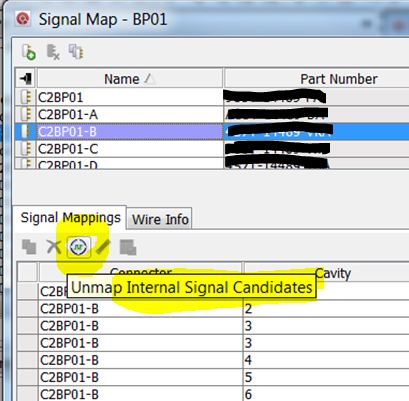This screenshot has width=409, height=401.
Task: Click the delete connector icon with X
Action: pyautogui.click(x=53, y=52)
